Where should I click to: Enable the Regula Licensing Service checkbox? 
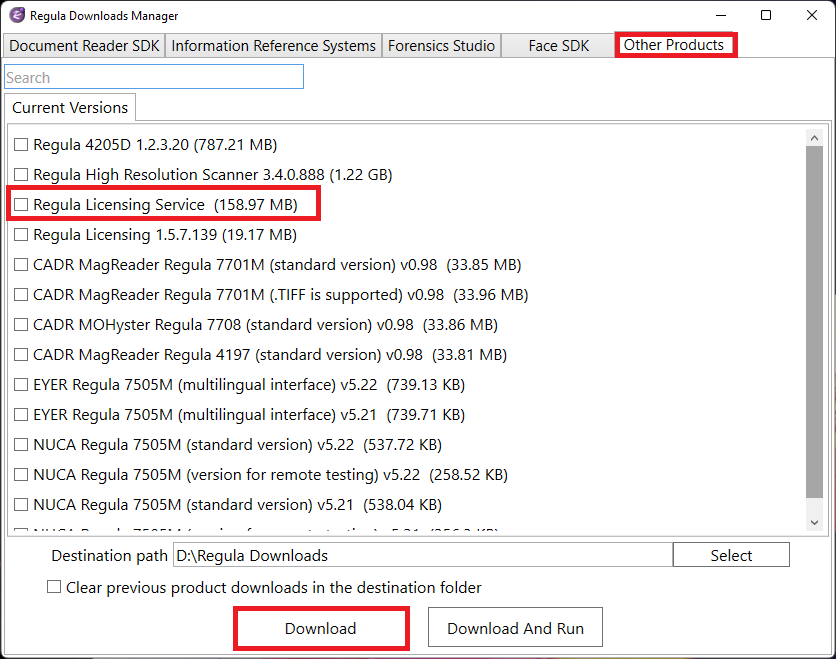[x=21, y=204]
